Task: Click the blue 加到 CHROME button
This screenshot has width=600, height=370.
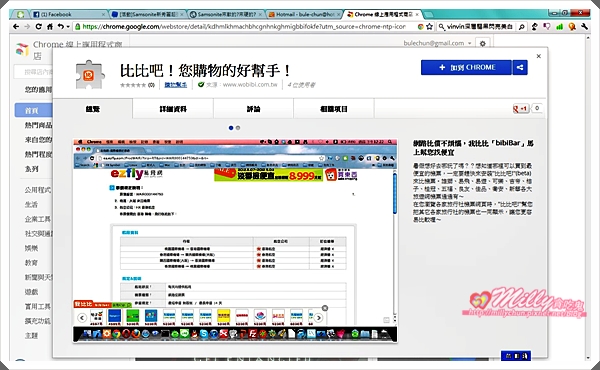Action: 466,68
